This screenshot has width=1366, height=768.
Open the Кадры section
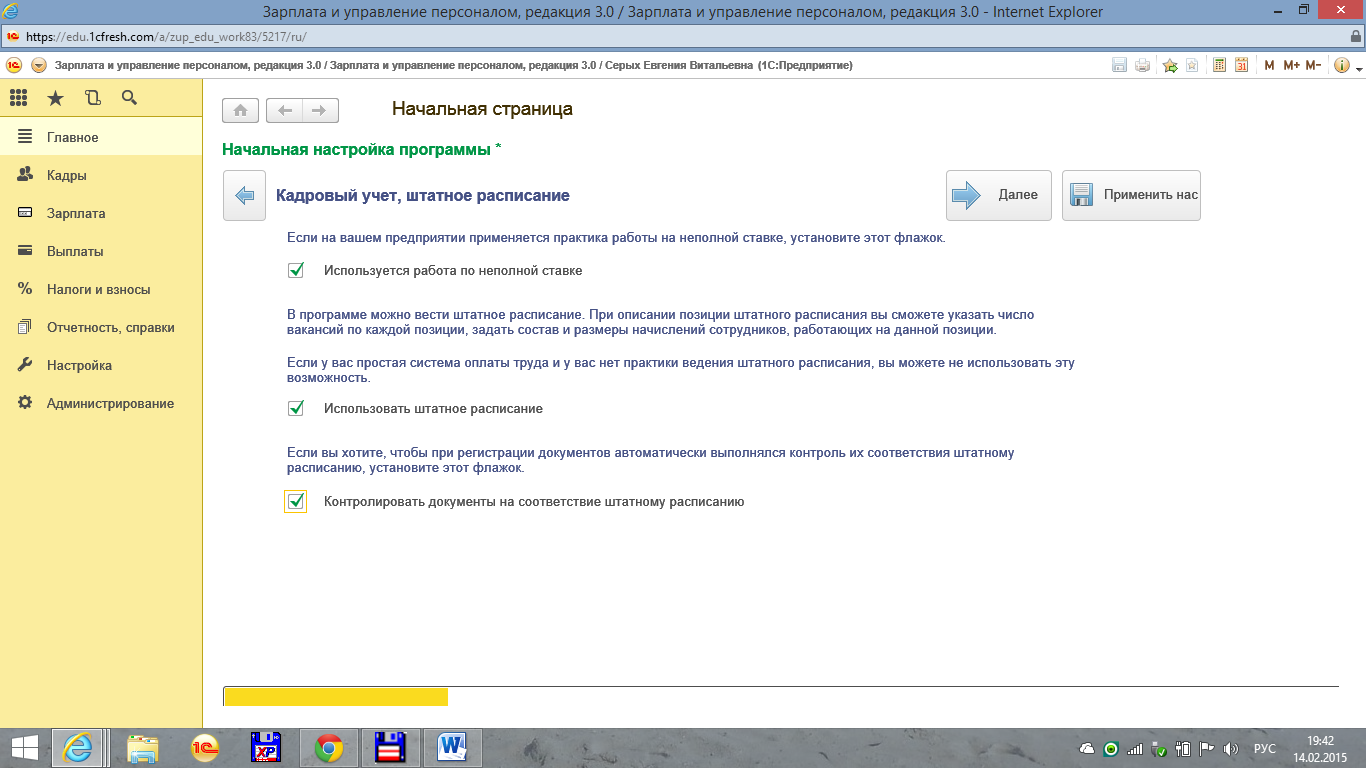tap(101, 175)
